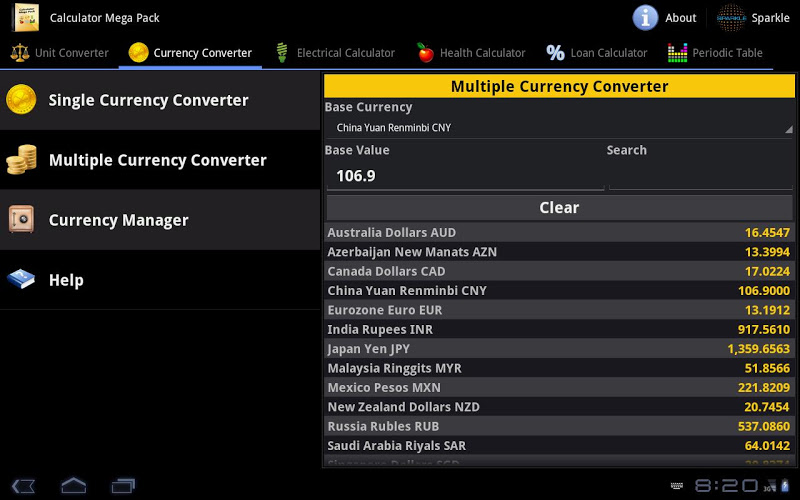Tap the 8:20 clock in status bar
Image resolution: width=800 pixels, height=500 pixels.
tap(727, 486)
